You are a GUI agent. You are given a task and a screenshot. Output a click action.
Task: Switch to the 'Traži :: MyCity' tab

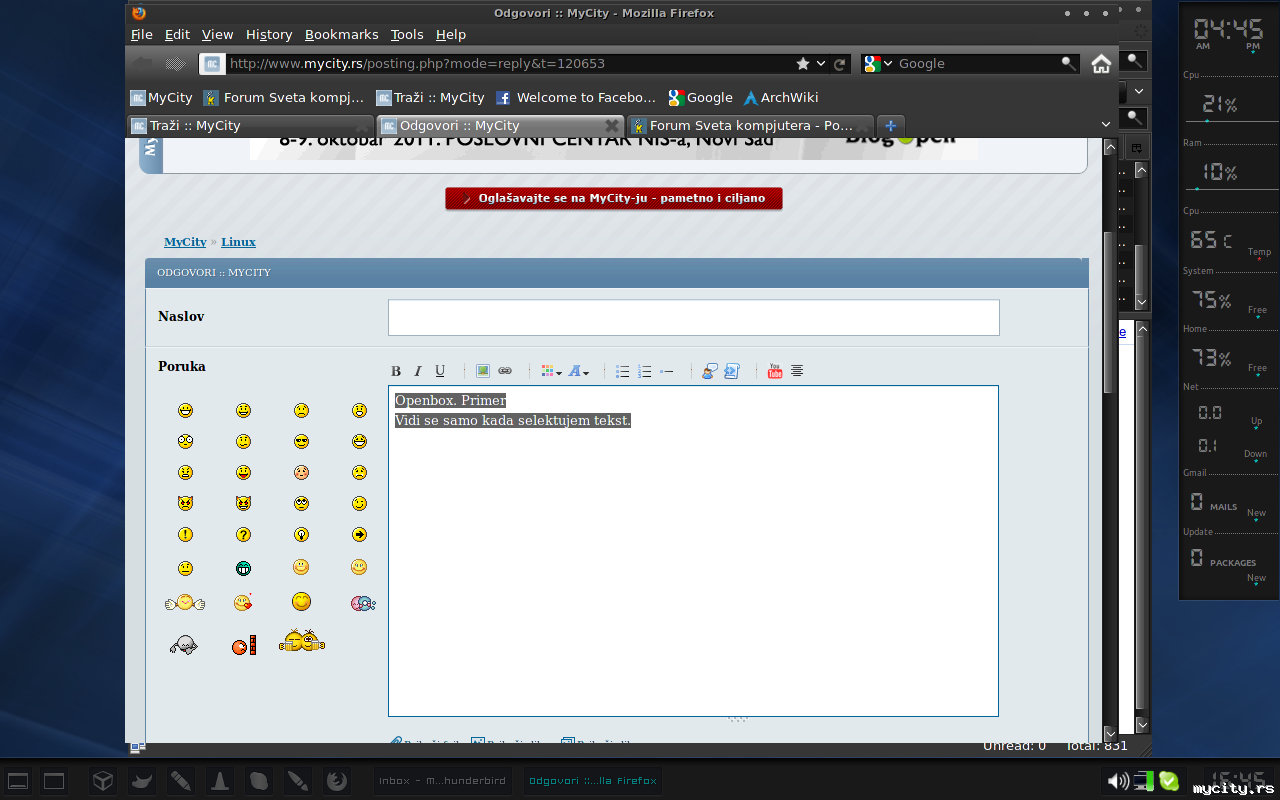251,126
